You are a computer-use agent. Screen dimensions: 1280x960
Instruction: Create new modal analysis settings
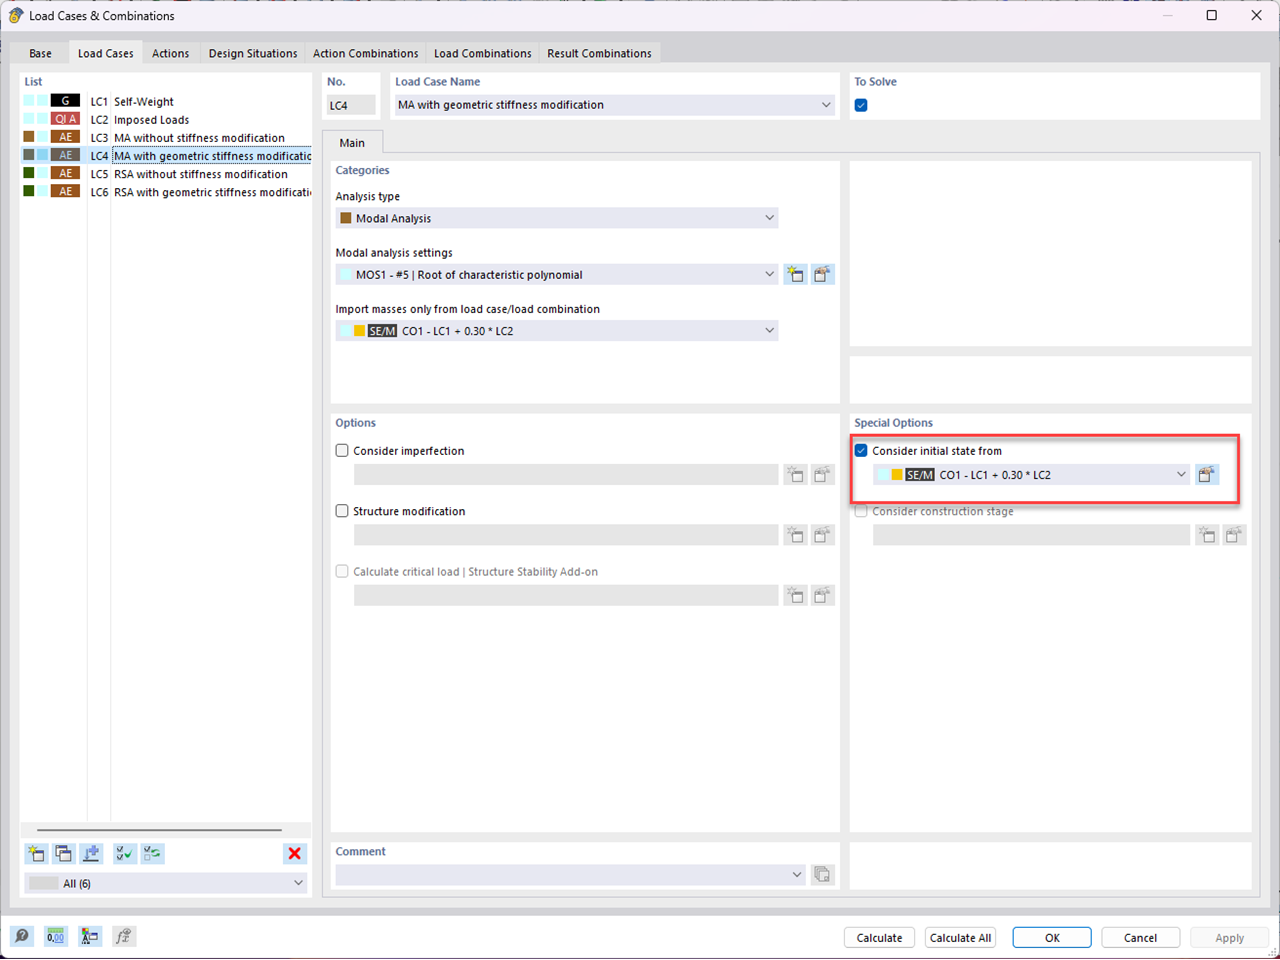[x=795, y=274]
